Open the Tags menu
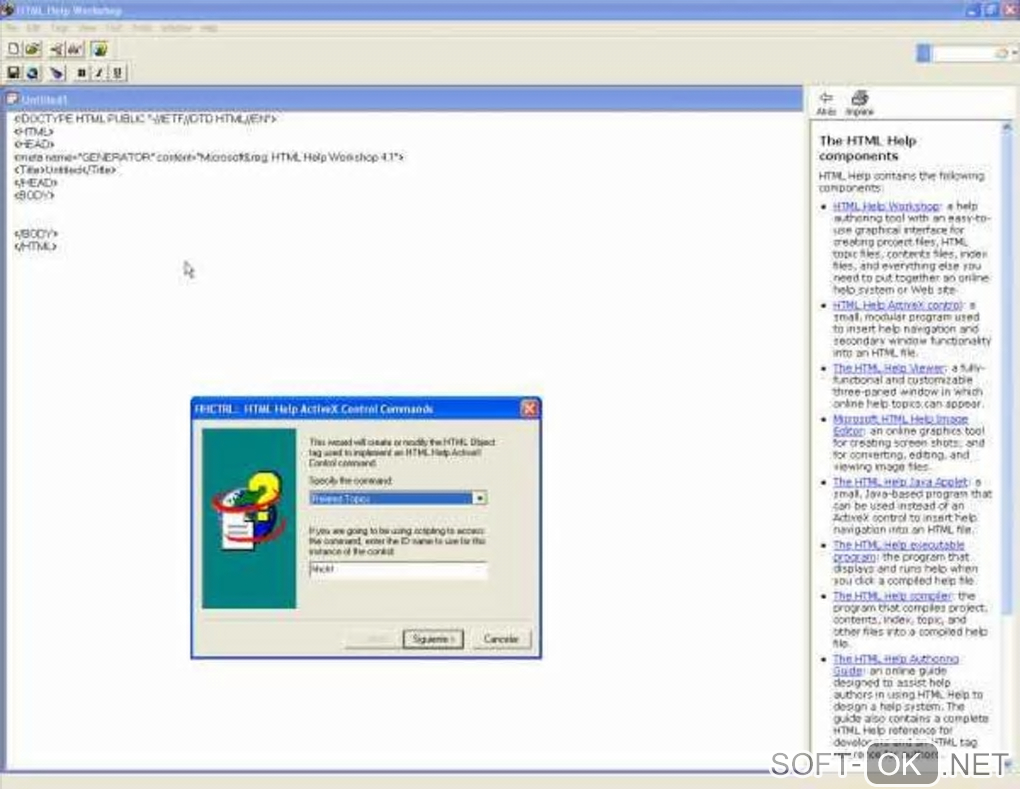This screenshot has height=789, width=1020. (x=59, y=28)
